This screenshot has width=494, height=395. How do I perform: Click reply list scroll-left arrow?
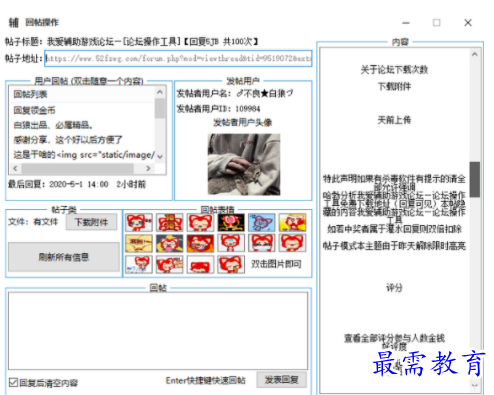click(15, 168)
